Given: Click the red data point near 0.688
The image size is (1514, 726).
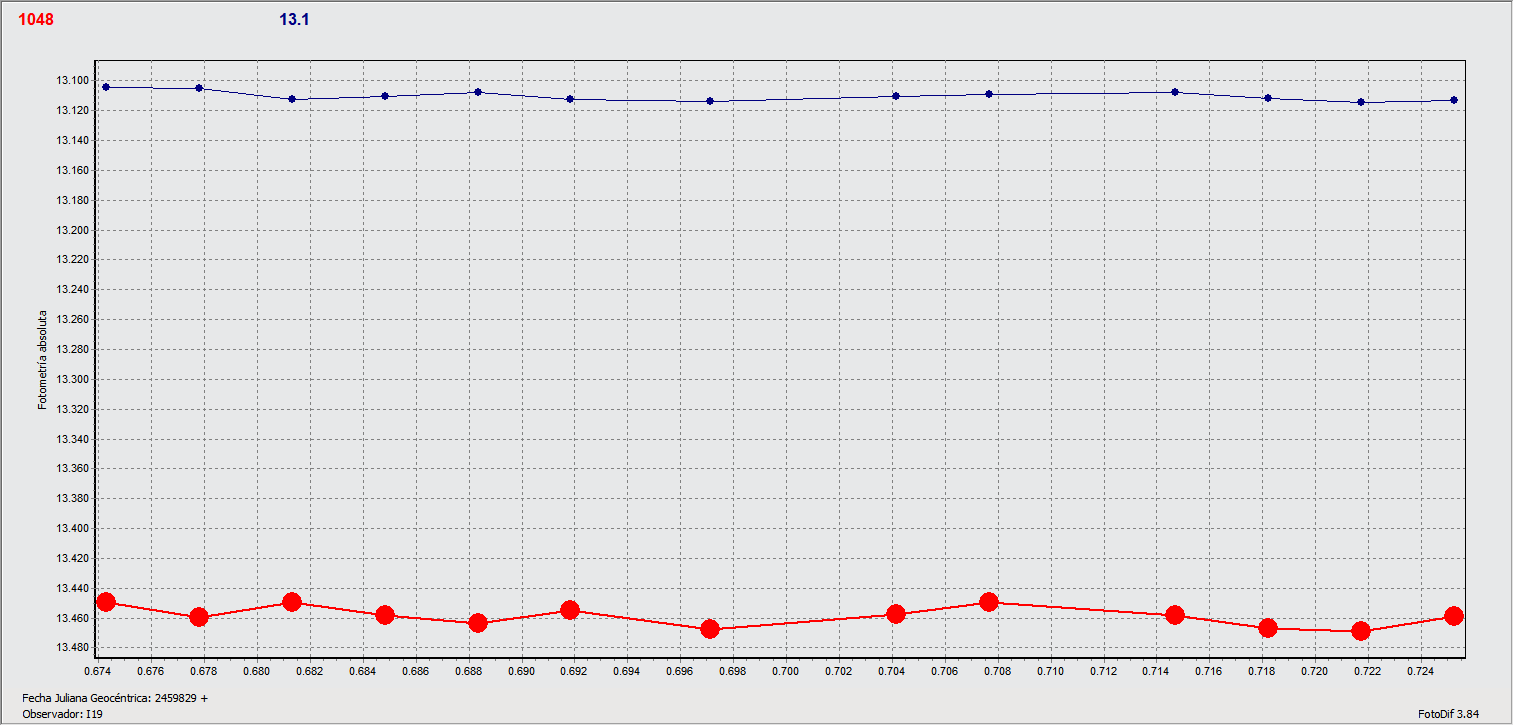Looking at the screenshot, I should pyautogui.click(x=478, y=623).
